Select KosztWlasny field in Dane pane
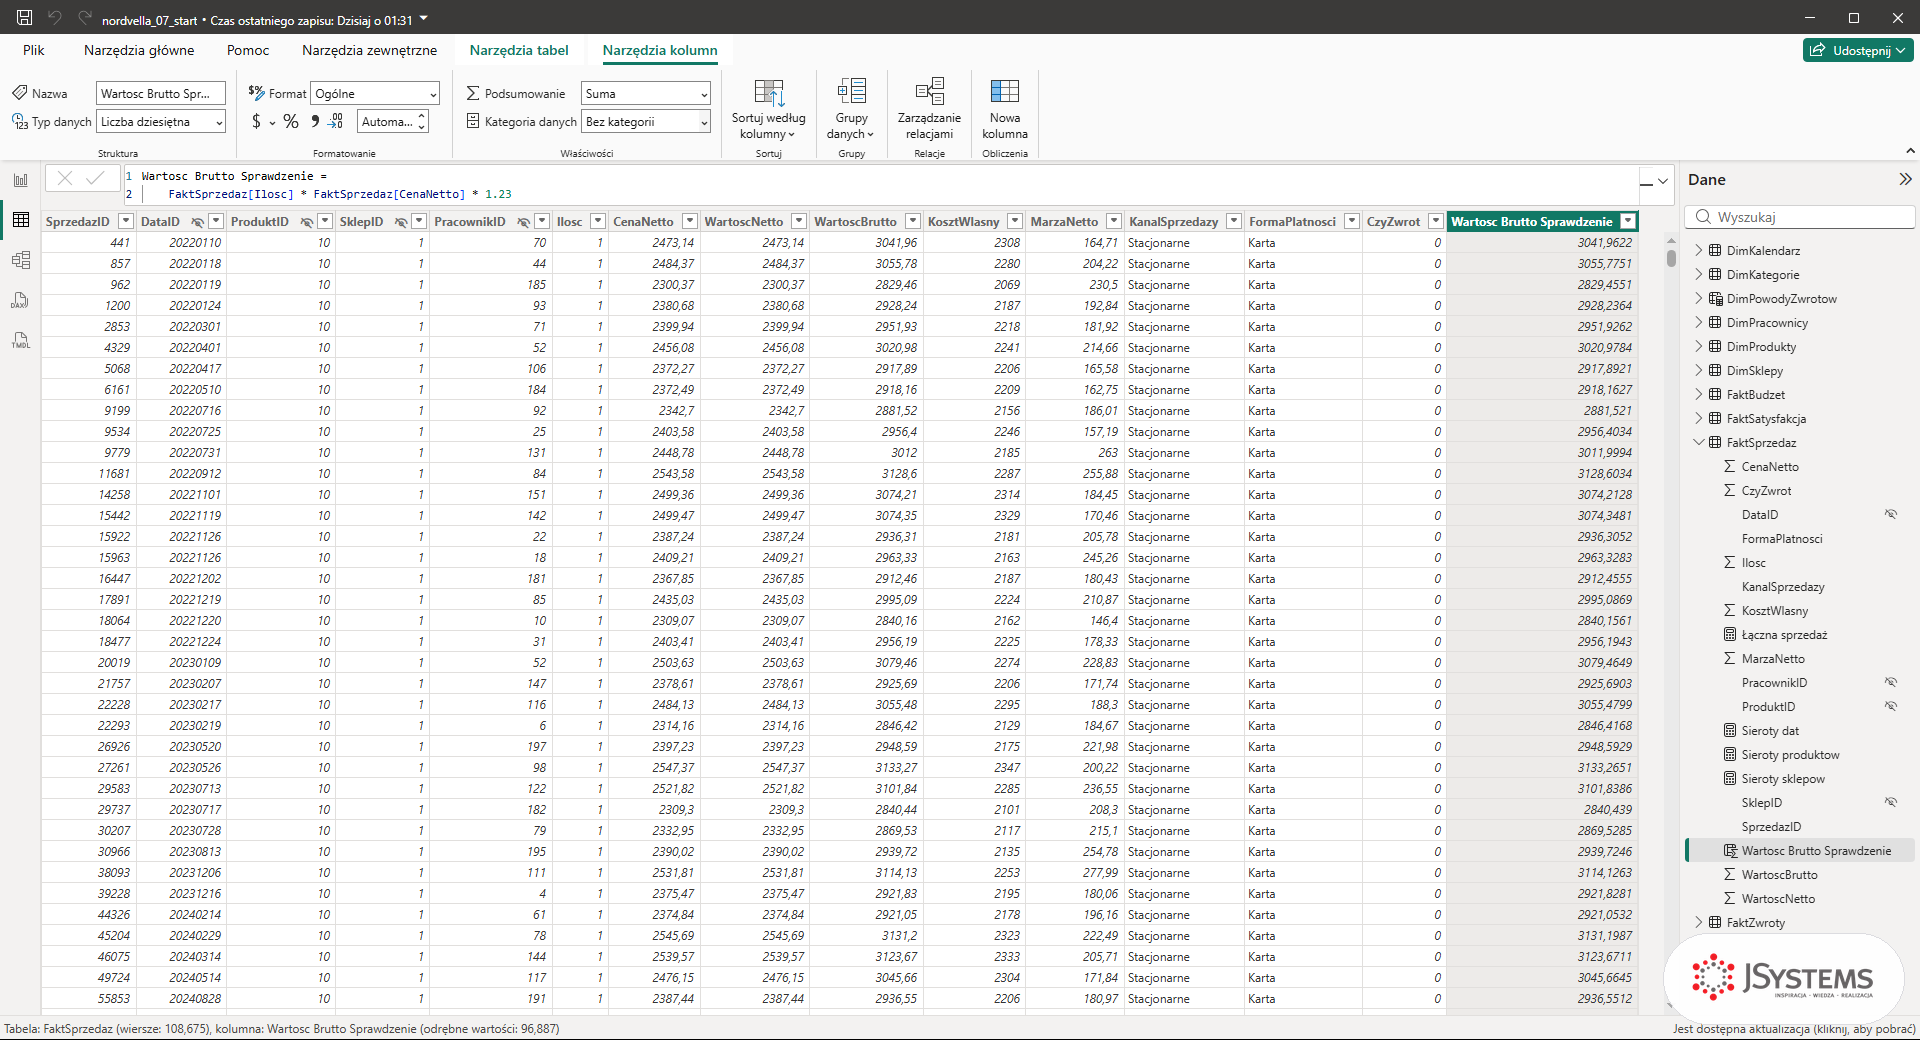The width and height of the screenshot is (1920, 1040). coord(1775,611)
